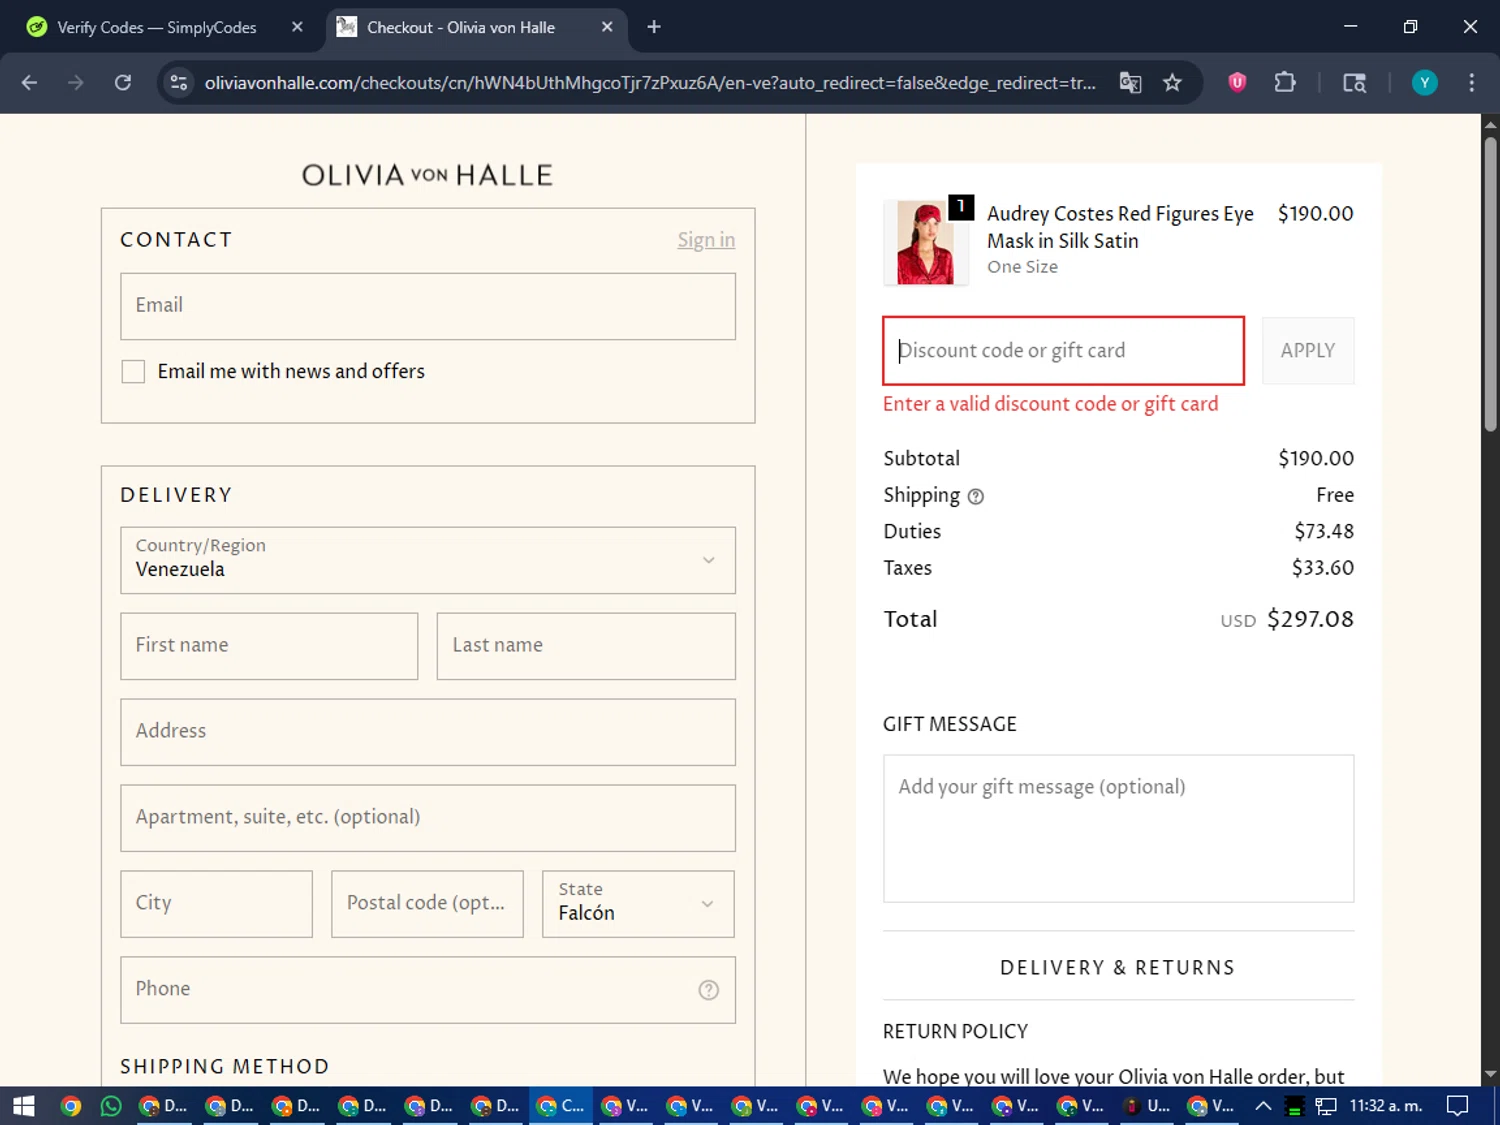Open pinned Chrome icon in taskbar

pyautogui.click(x=70, y=1106)
